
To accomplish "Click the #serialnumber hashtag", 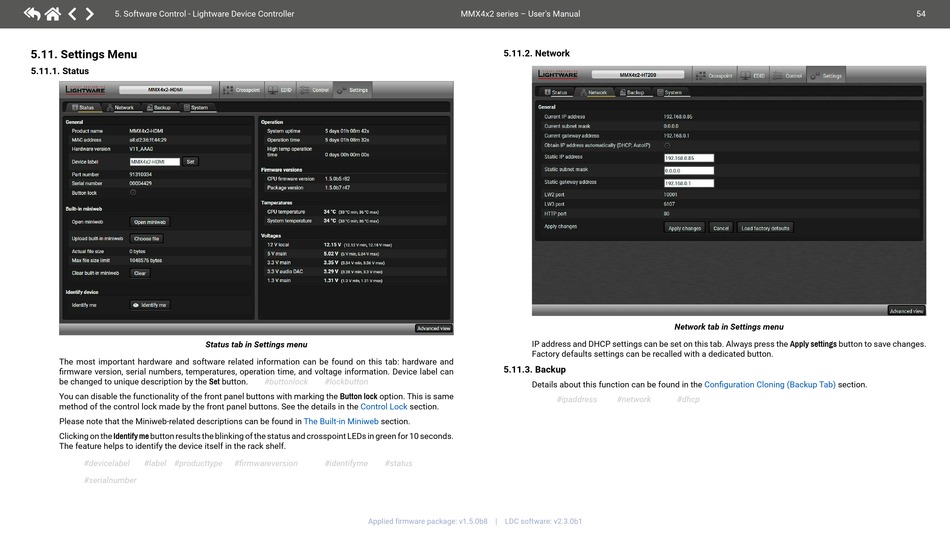I will click(x=110, y=480).
